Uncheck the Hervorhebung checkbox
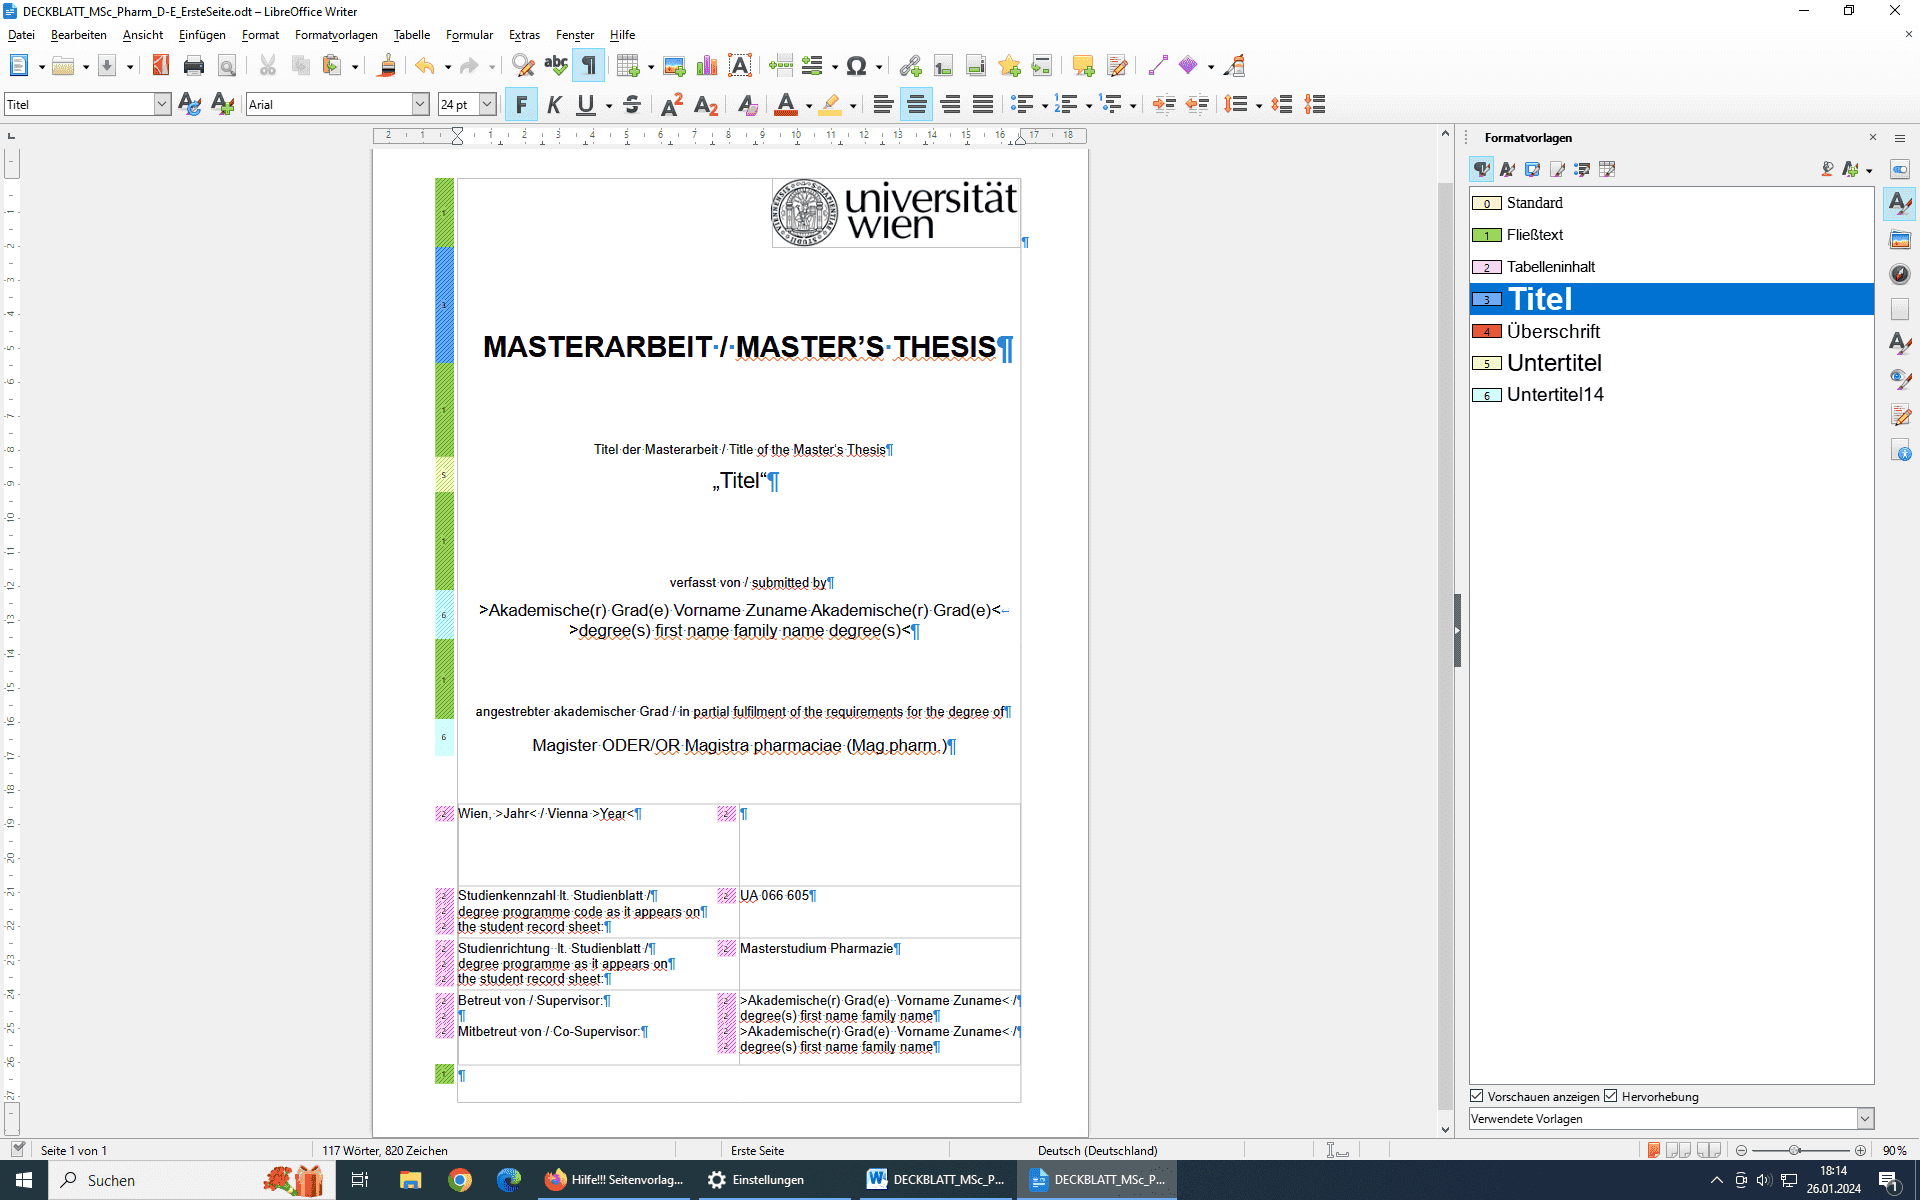 pos(1611,1096)
